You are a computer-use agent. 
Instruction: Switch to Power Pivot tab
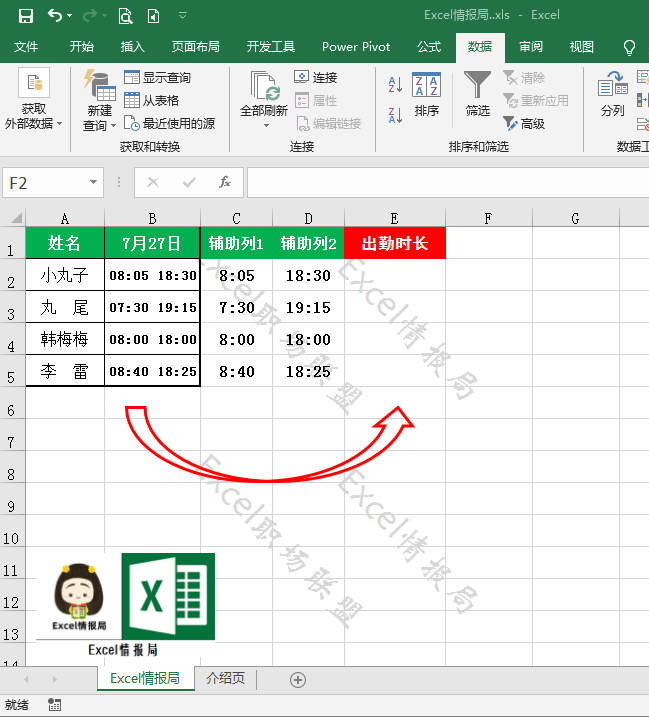(x=356, y=47)
